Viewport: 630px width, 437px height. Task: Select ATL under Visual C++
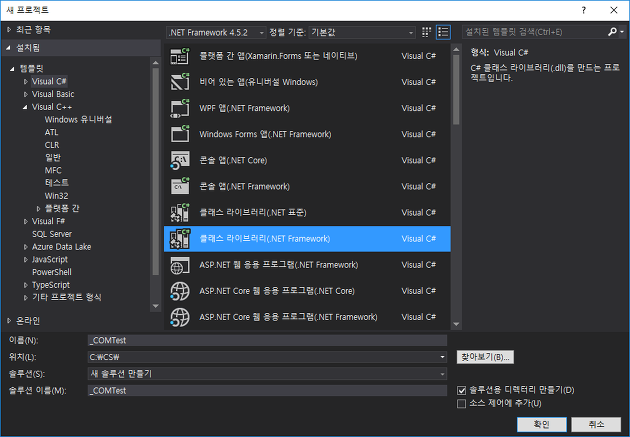[51, 132]
